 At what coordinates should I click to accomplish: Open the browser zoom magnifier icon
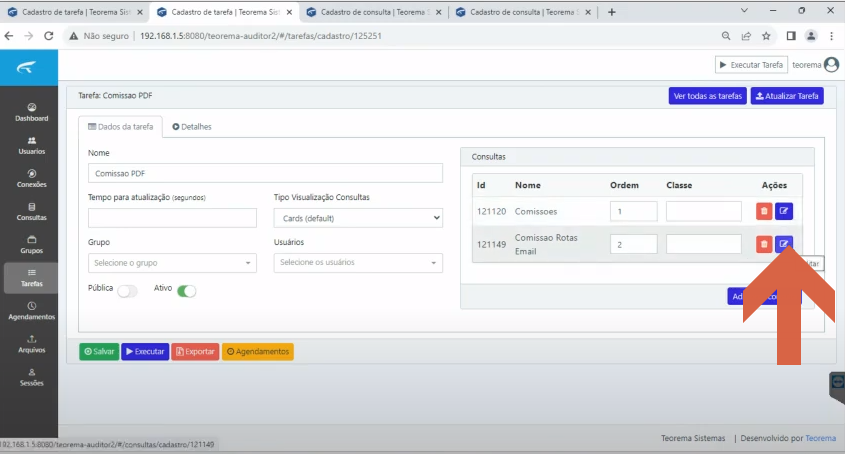point(726,36)
